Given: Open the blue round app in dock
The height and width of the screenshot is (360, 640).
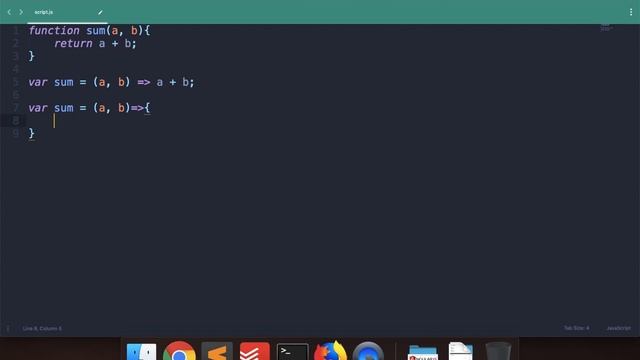Looking at the screenshot, I should (x=368, y=351).
